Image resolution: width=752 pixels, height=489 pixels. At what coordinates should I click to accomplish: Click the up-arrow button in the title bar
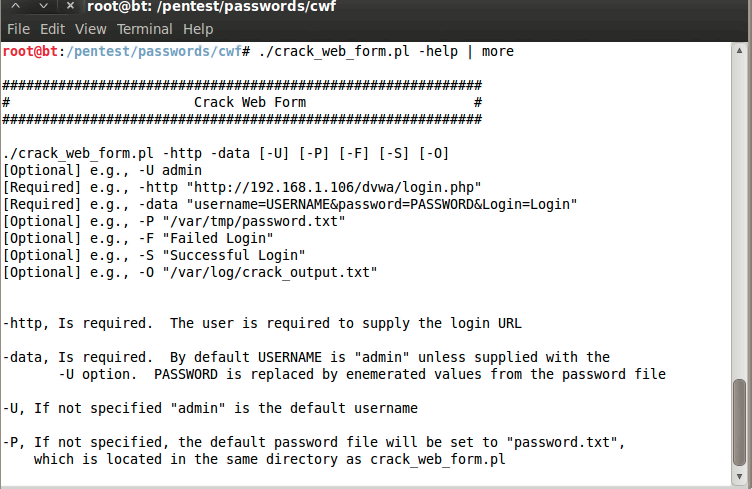(15, 8)
